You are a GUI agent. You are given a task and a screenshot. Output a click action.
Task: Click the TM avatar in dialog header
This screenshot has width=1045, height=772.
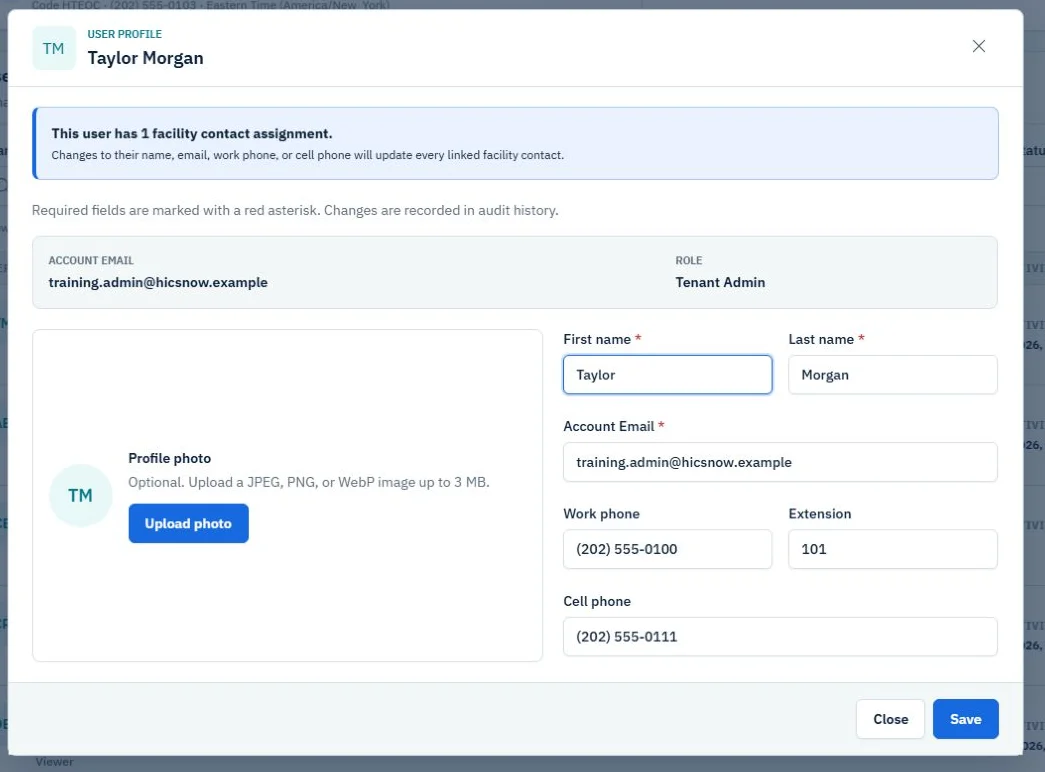pyautogui.click(x=54, y=48)
